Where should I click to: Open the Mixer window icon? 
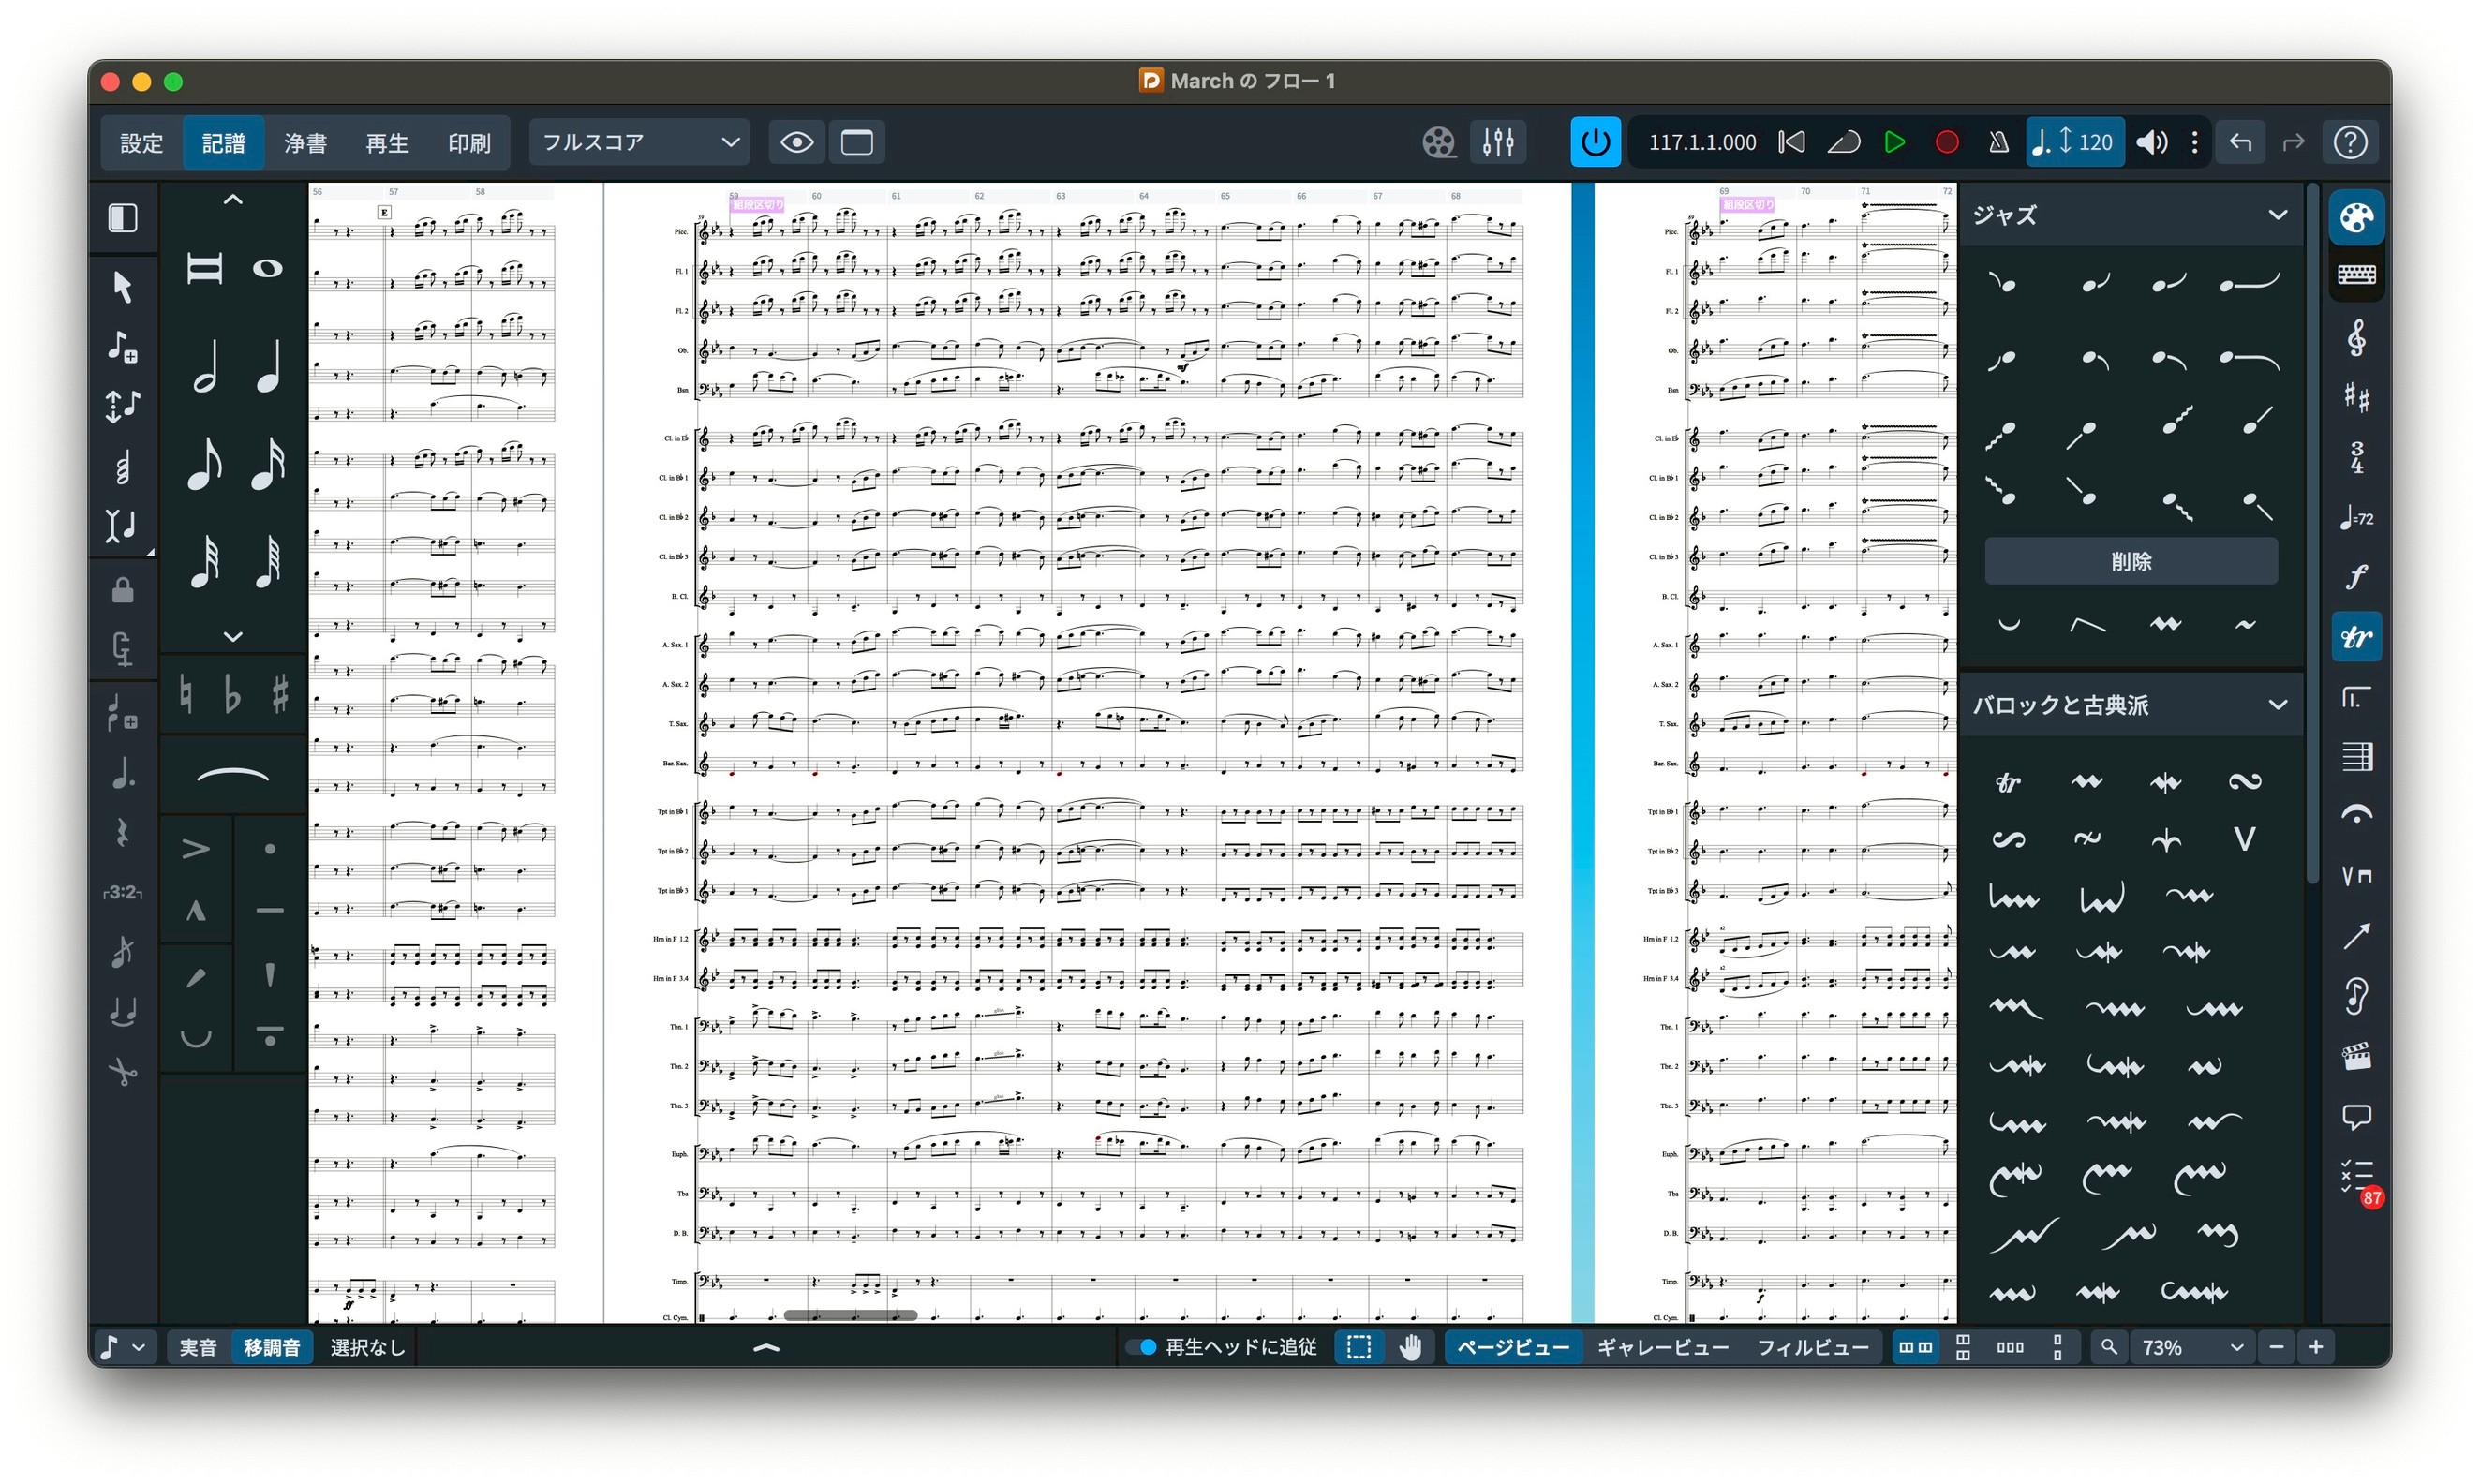(x=1498, y=142)
